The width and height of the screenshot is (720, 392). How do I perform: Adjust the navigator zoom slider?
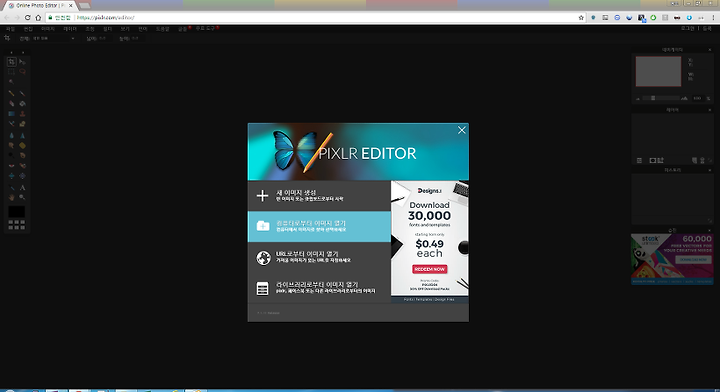point(653,98)
